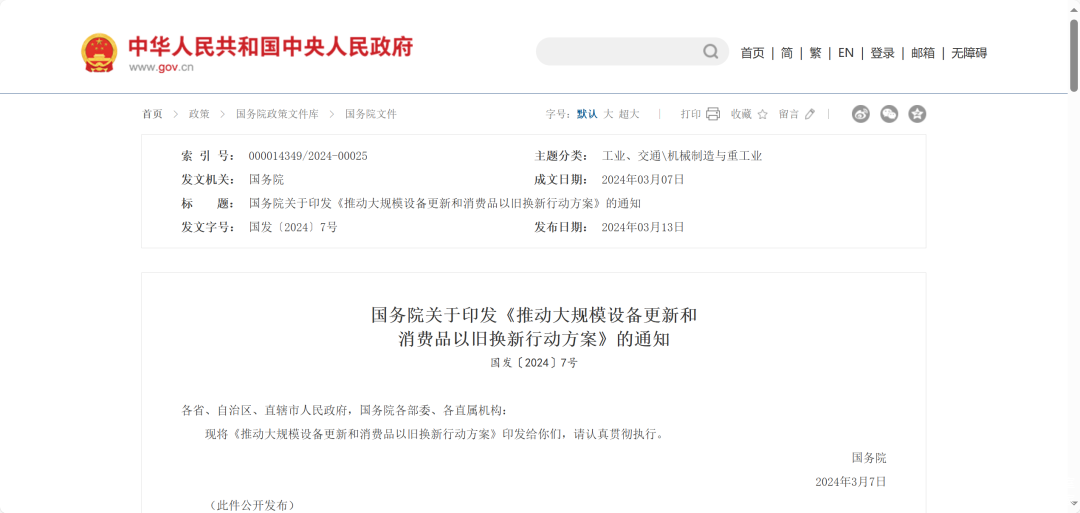
Task: Click the pencil icon next to 留言
Action: pos(810,114)
